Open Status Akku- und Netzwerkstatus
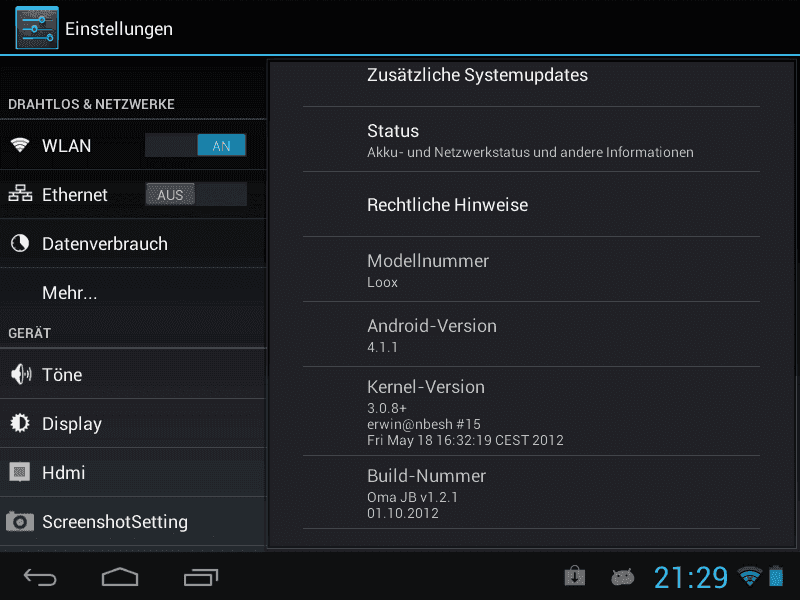The height and width of the screenshot is (600, 800). tap(531, 139)
